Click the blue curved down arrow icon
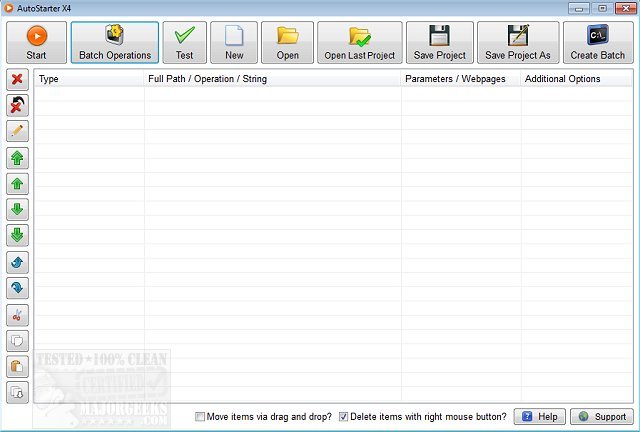This screenshot has width=640, height=432. 17,288
